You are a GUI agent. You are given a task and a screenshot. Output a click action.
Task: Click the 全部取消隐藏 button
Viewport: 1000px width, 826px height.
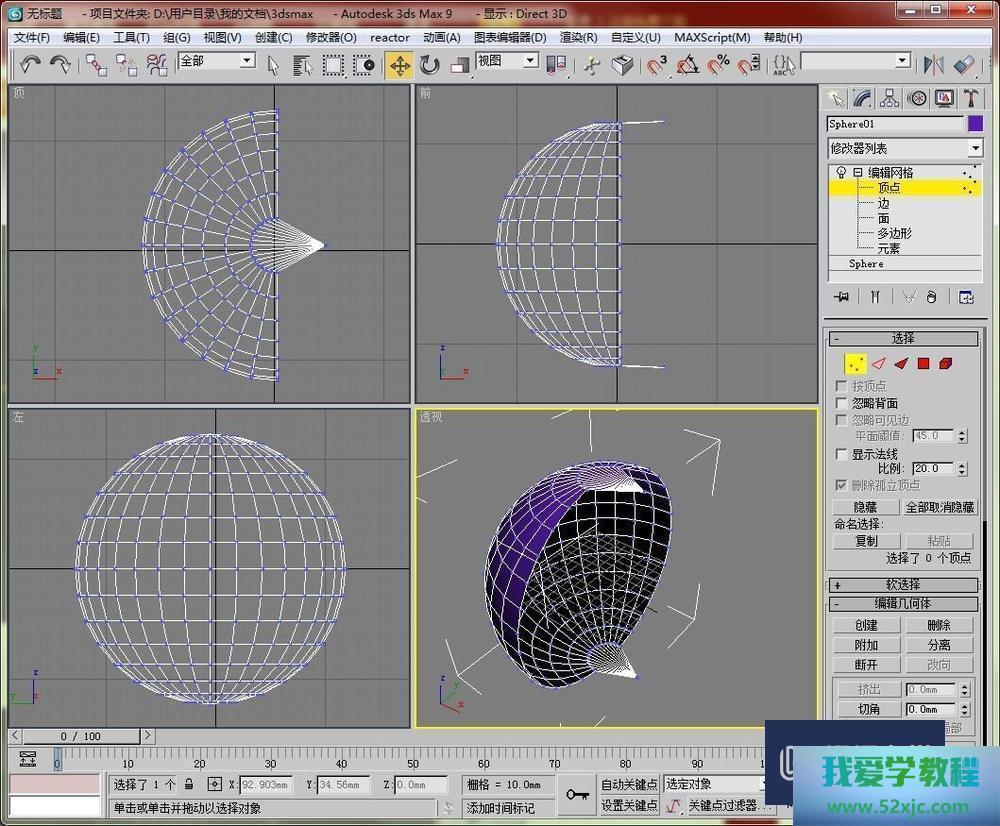[x=939, y=508]
